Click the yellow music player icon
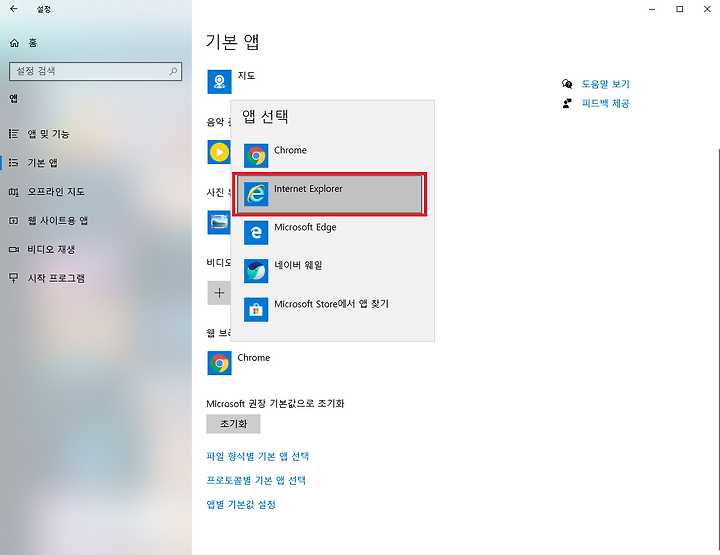 [x=219, y=152]
